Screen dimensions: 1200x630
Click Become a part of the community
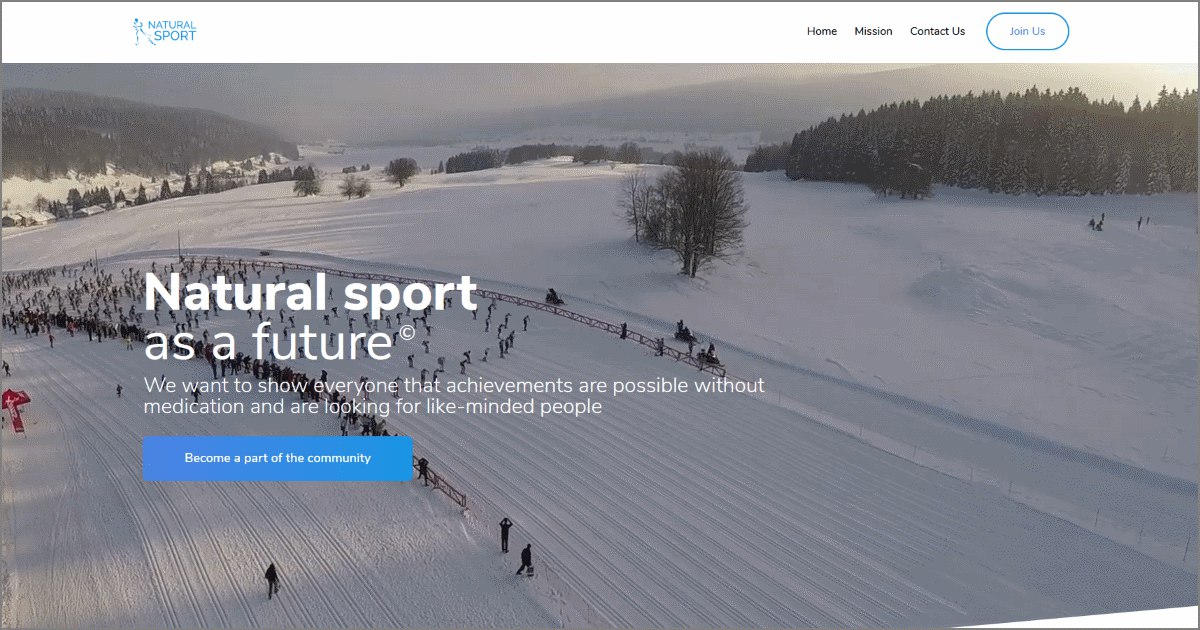277,458
